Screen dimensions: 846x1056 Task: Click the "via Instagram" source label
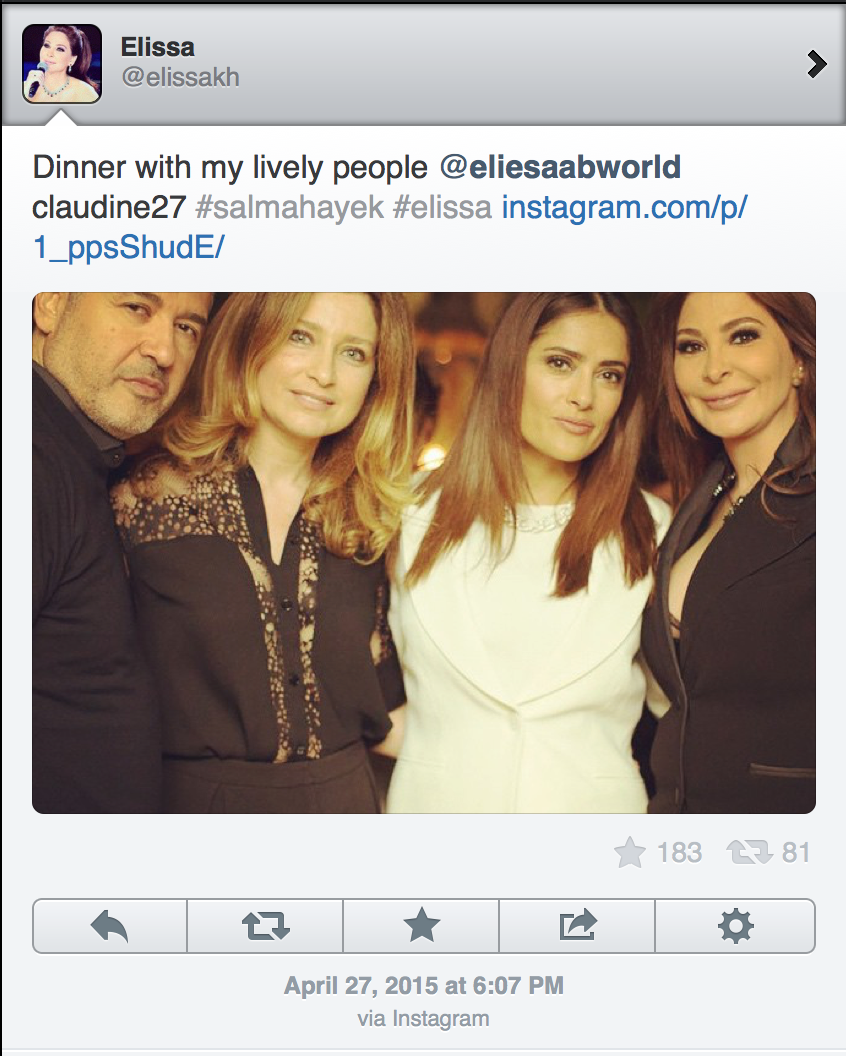pos(424,1019)
